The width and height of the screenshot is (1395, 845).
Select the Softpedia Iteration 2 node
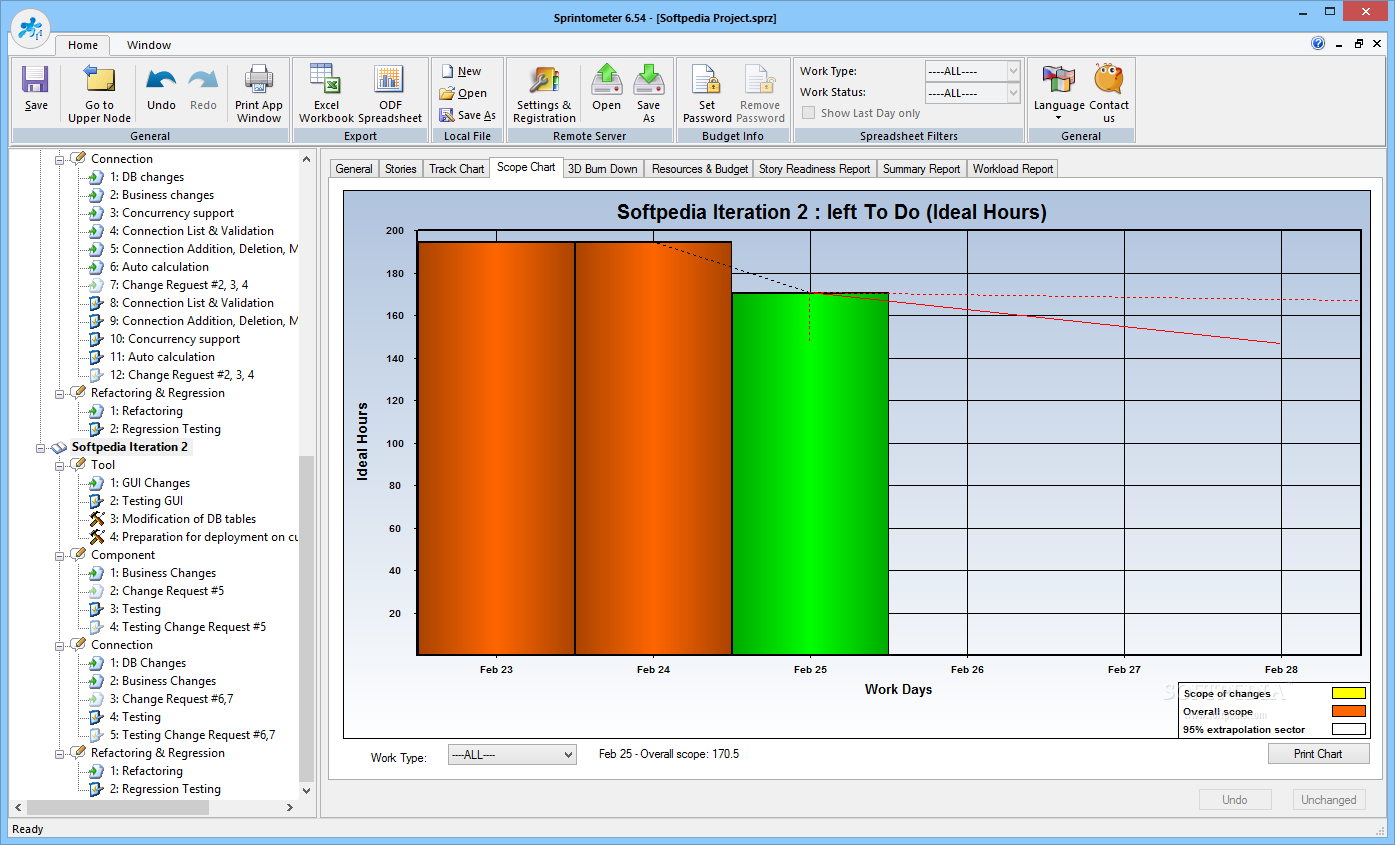(129, 447)
